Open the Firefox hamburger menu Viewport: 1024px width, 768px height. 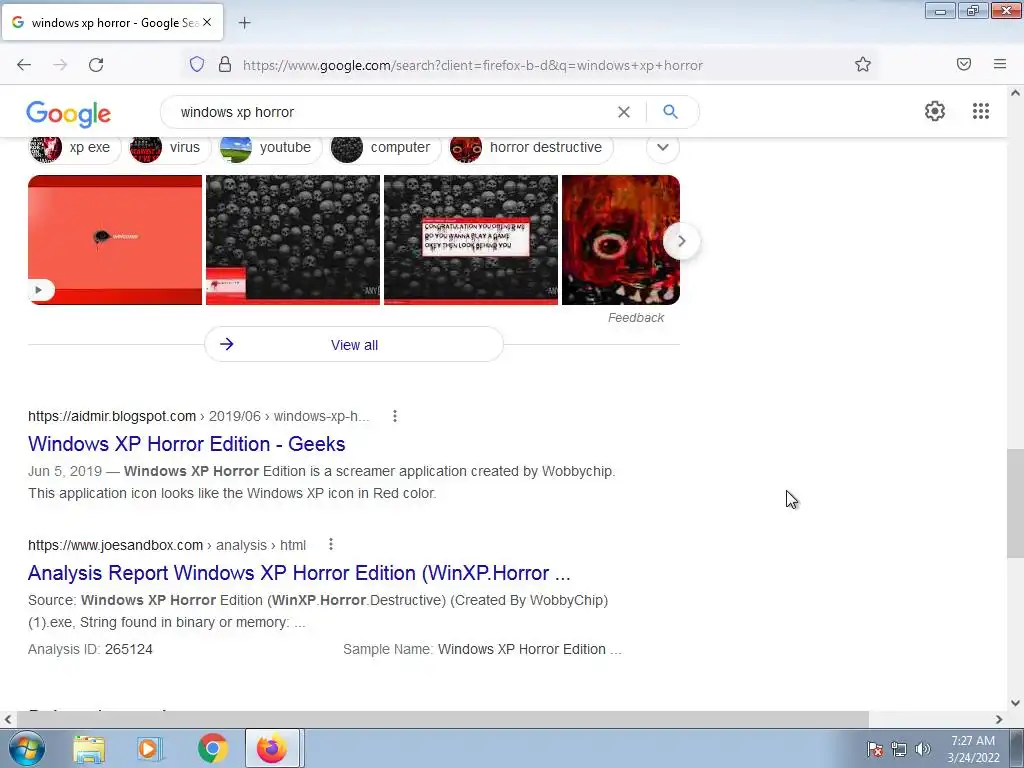click(x=1000, y=64)
